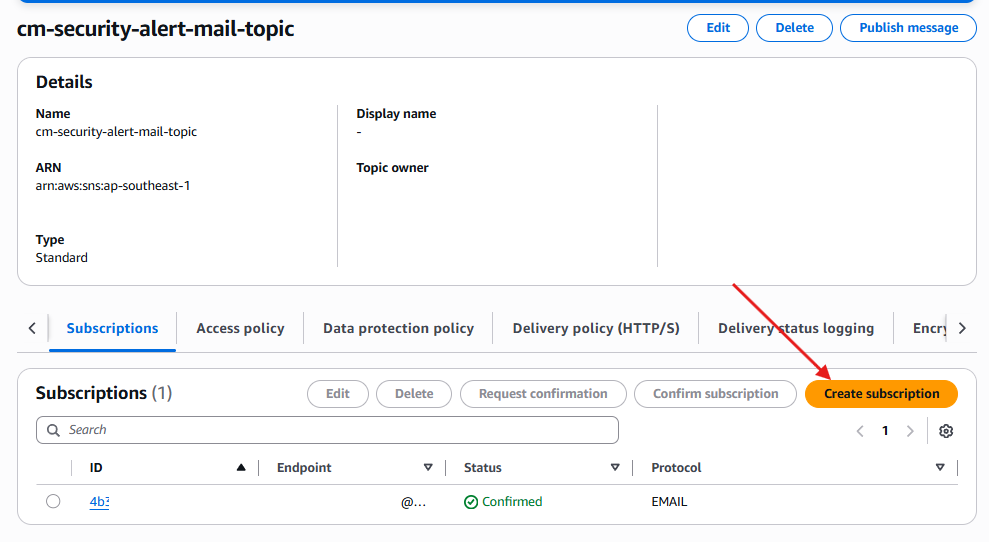Viewport: 989px width, 542px height.
Task: Edit the SNS topic
Action: [718, 28]
